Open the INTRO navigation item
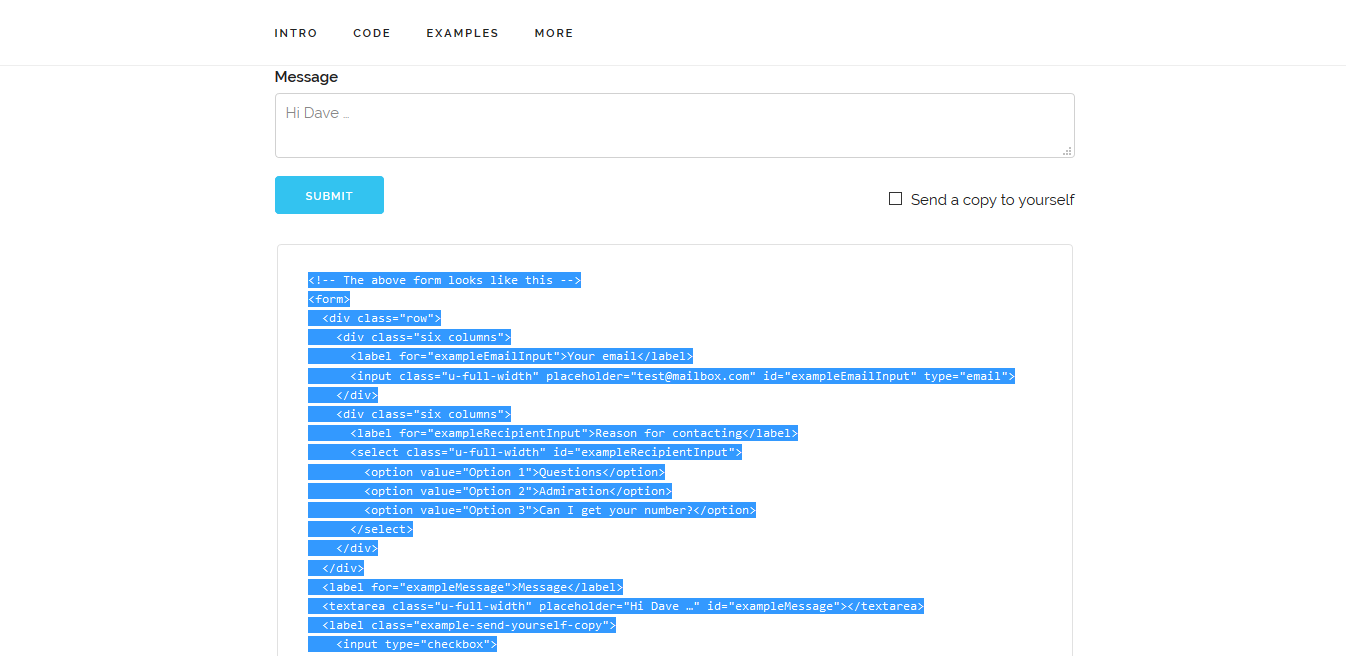The image size is (1346, 656). click(296, 32)
